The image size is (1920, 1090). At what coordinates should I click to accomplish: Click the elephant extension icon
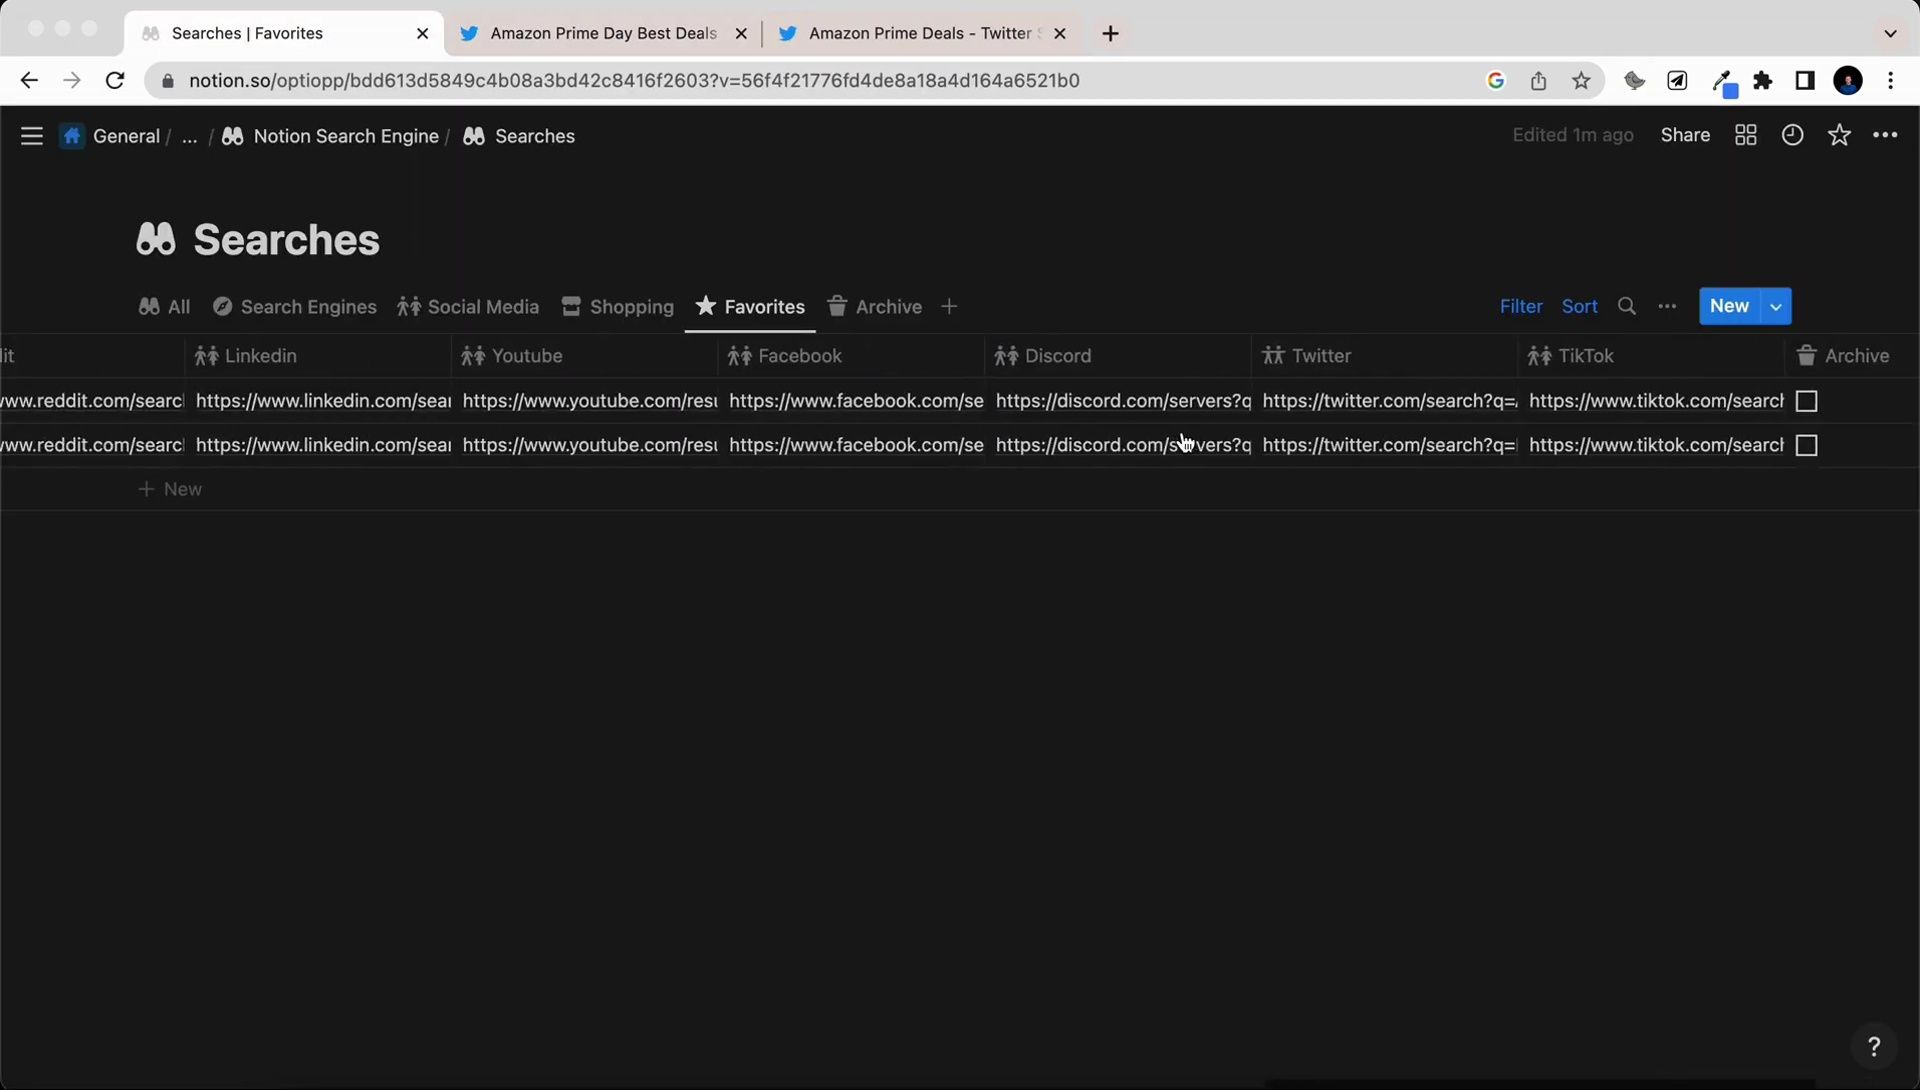coord(1634,81)
